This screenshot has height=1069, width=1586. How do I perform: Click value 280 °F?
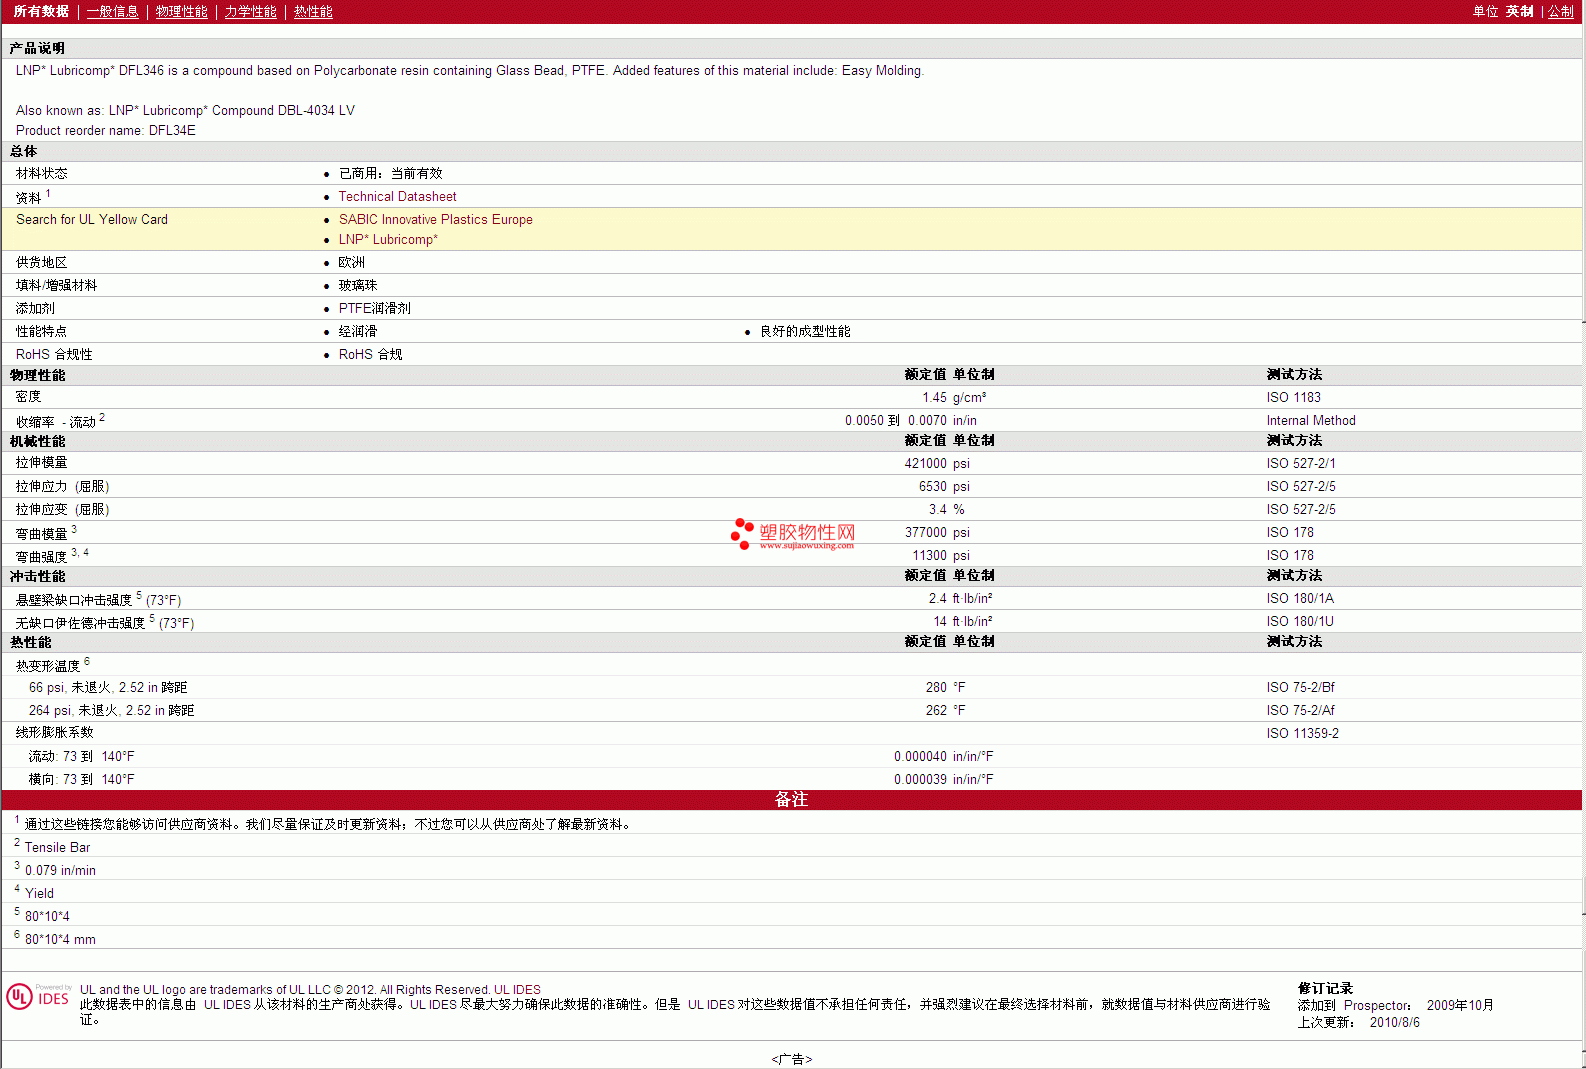[x=945, y=688]
